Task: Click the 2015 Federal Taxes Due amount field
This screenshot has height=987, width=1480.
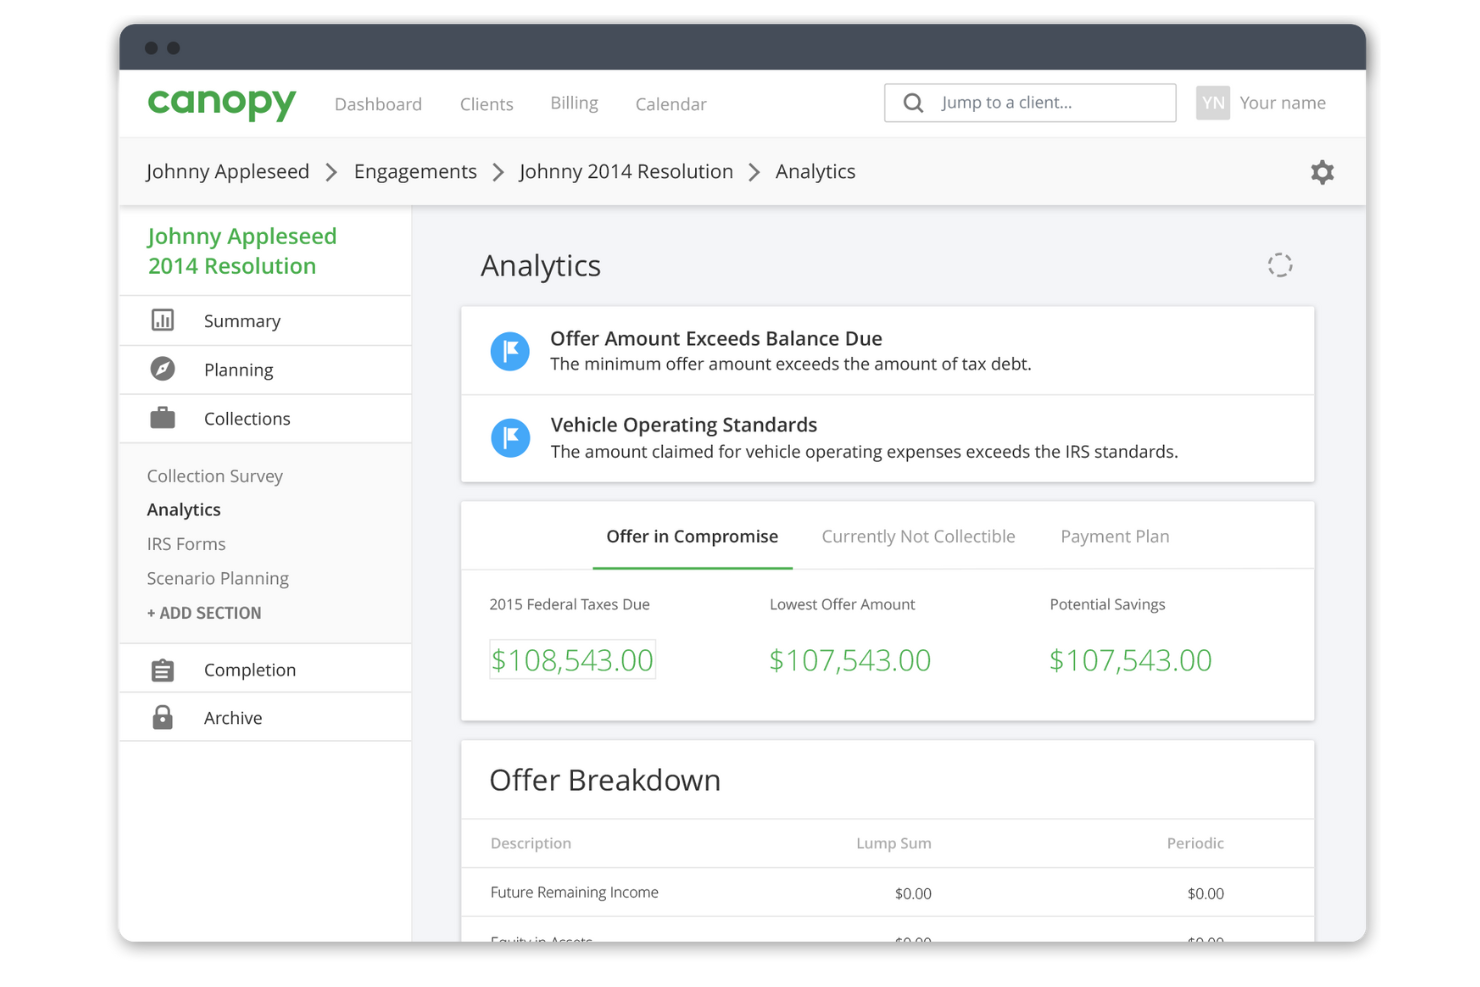Action: coord(572,659)
